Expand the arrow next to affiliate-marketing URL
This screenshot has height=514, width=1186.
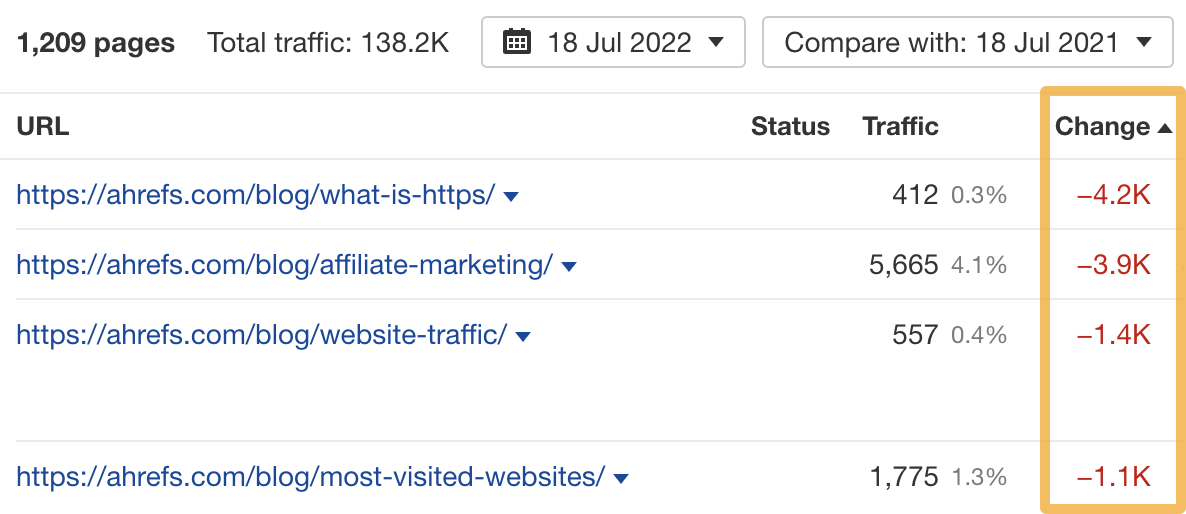click(x=569, y=267)
